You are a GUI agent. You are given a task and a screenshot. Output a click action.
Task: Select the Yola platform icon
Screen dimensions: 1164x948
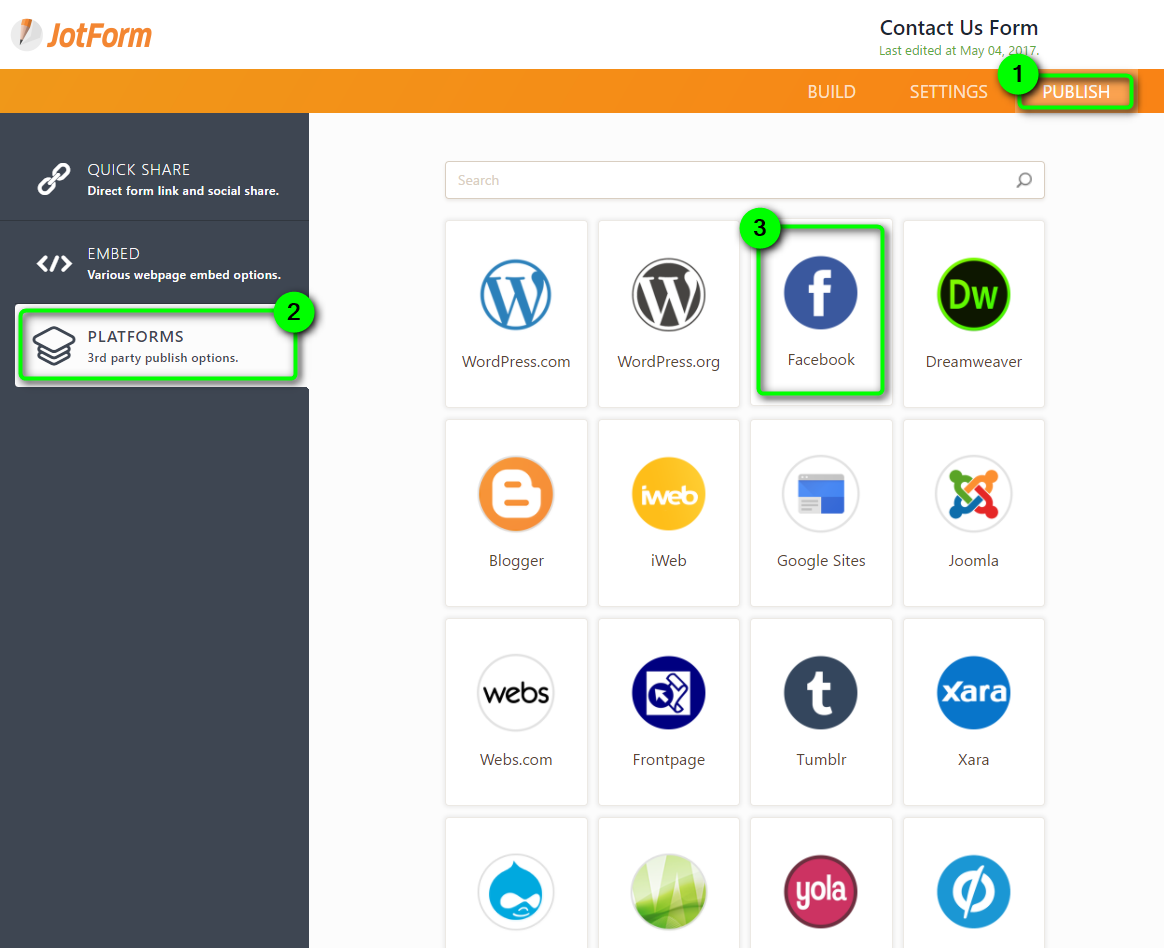[x=820, y=890]
